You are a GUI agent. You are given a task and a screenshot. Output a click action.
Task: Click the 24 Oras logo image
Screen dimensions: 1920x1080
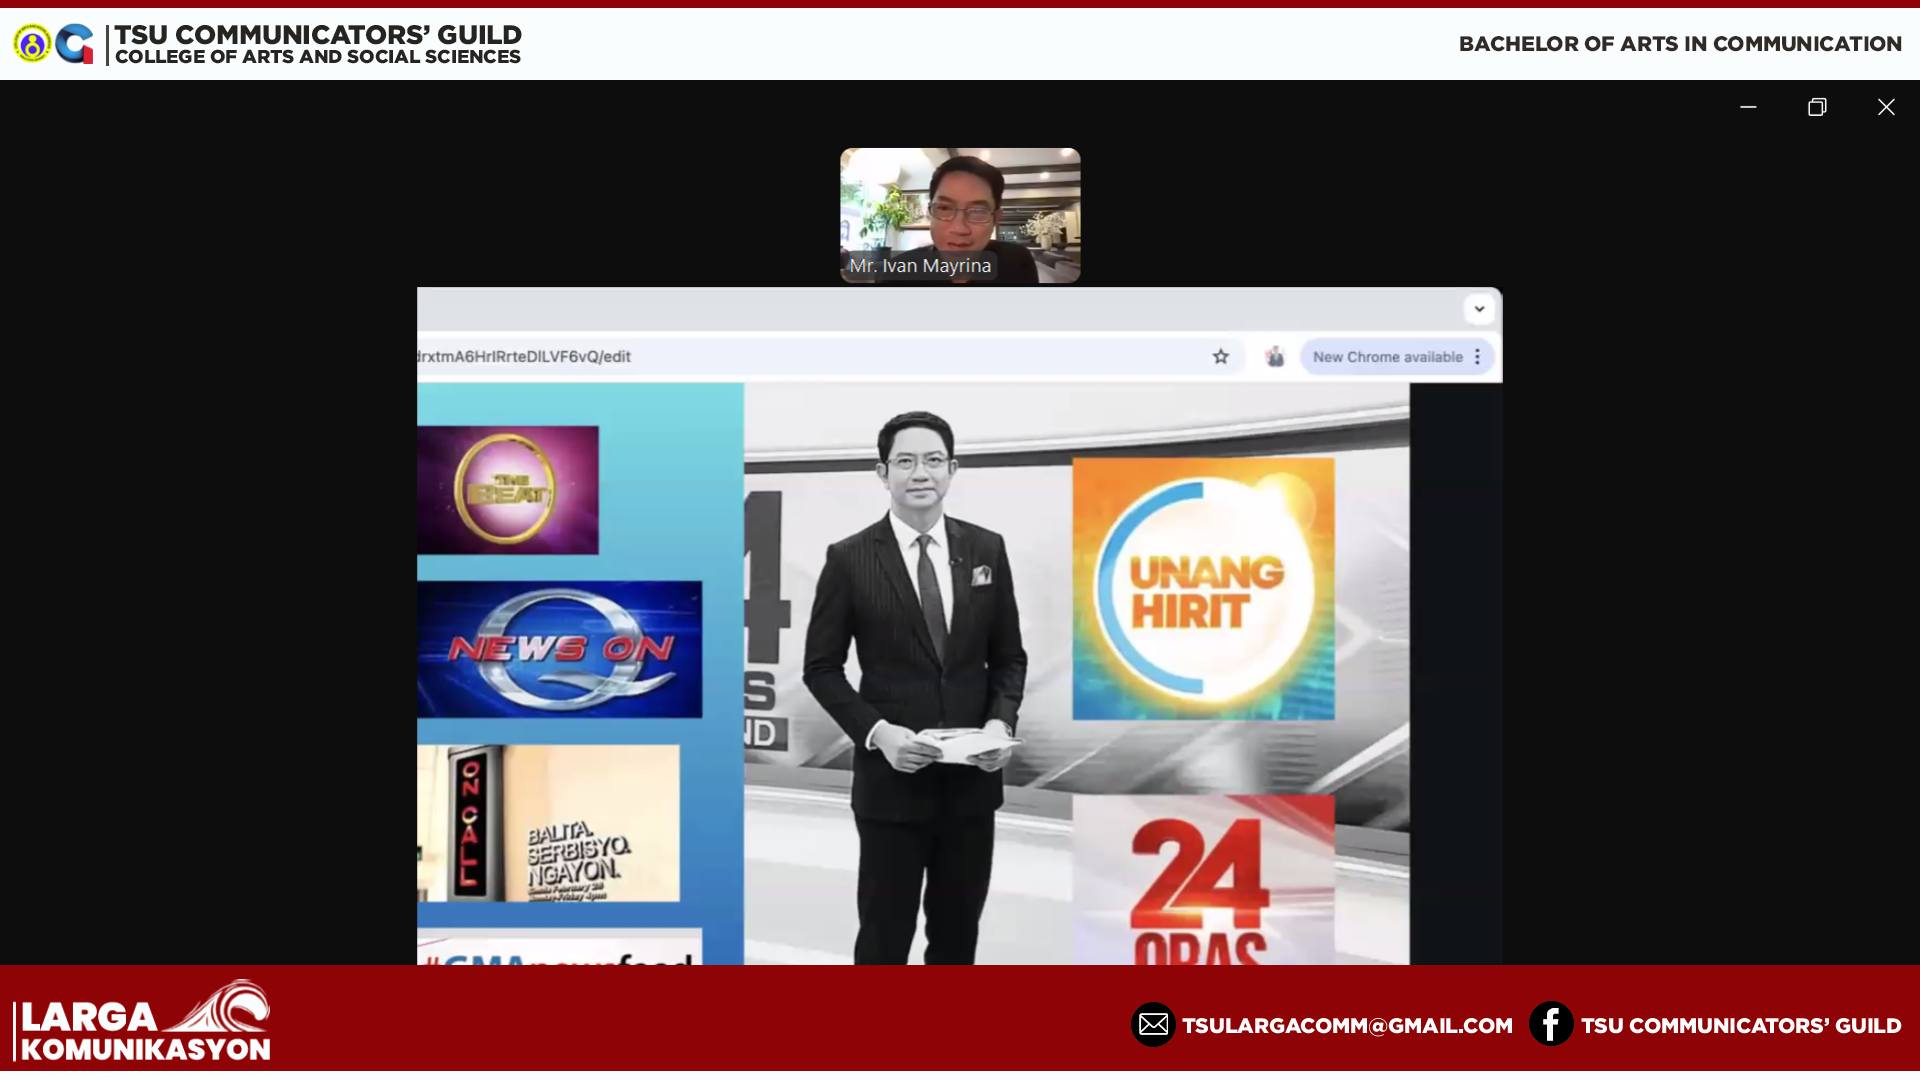click(1203, 880)
